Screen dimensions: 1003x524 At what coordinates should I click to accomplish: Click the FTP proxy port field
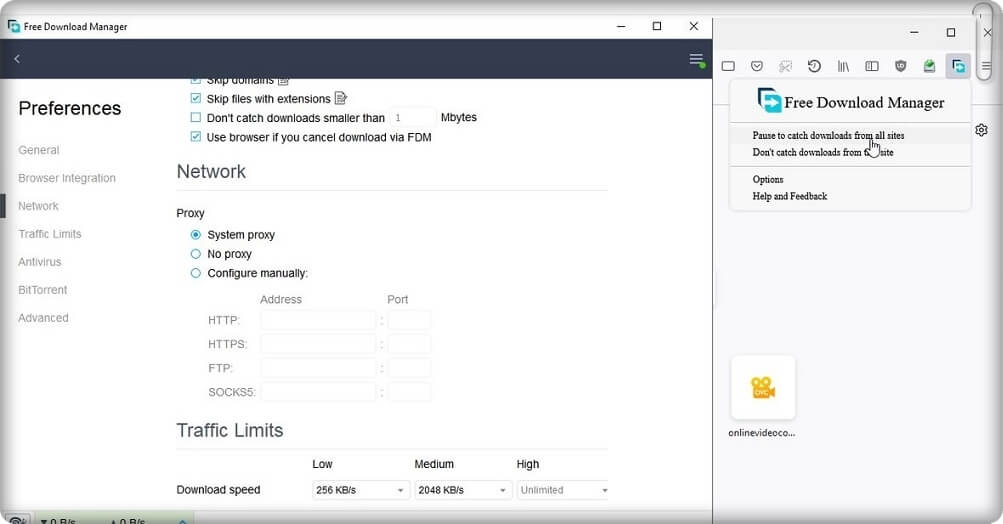pos(409,368)
